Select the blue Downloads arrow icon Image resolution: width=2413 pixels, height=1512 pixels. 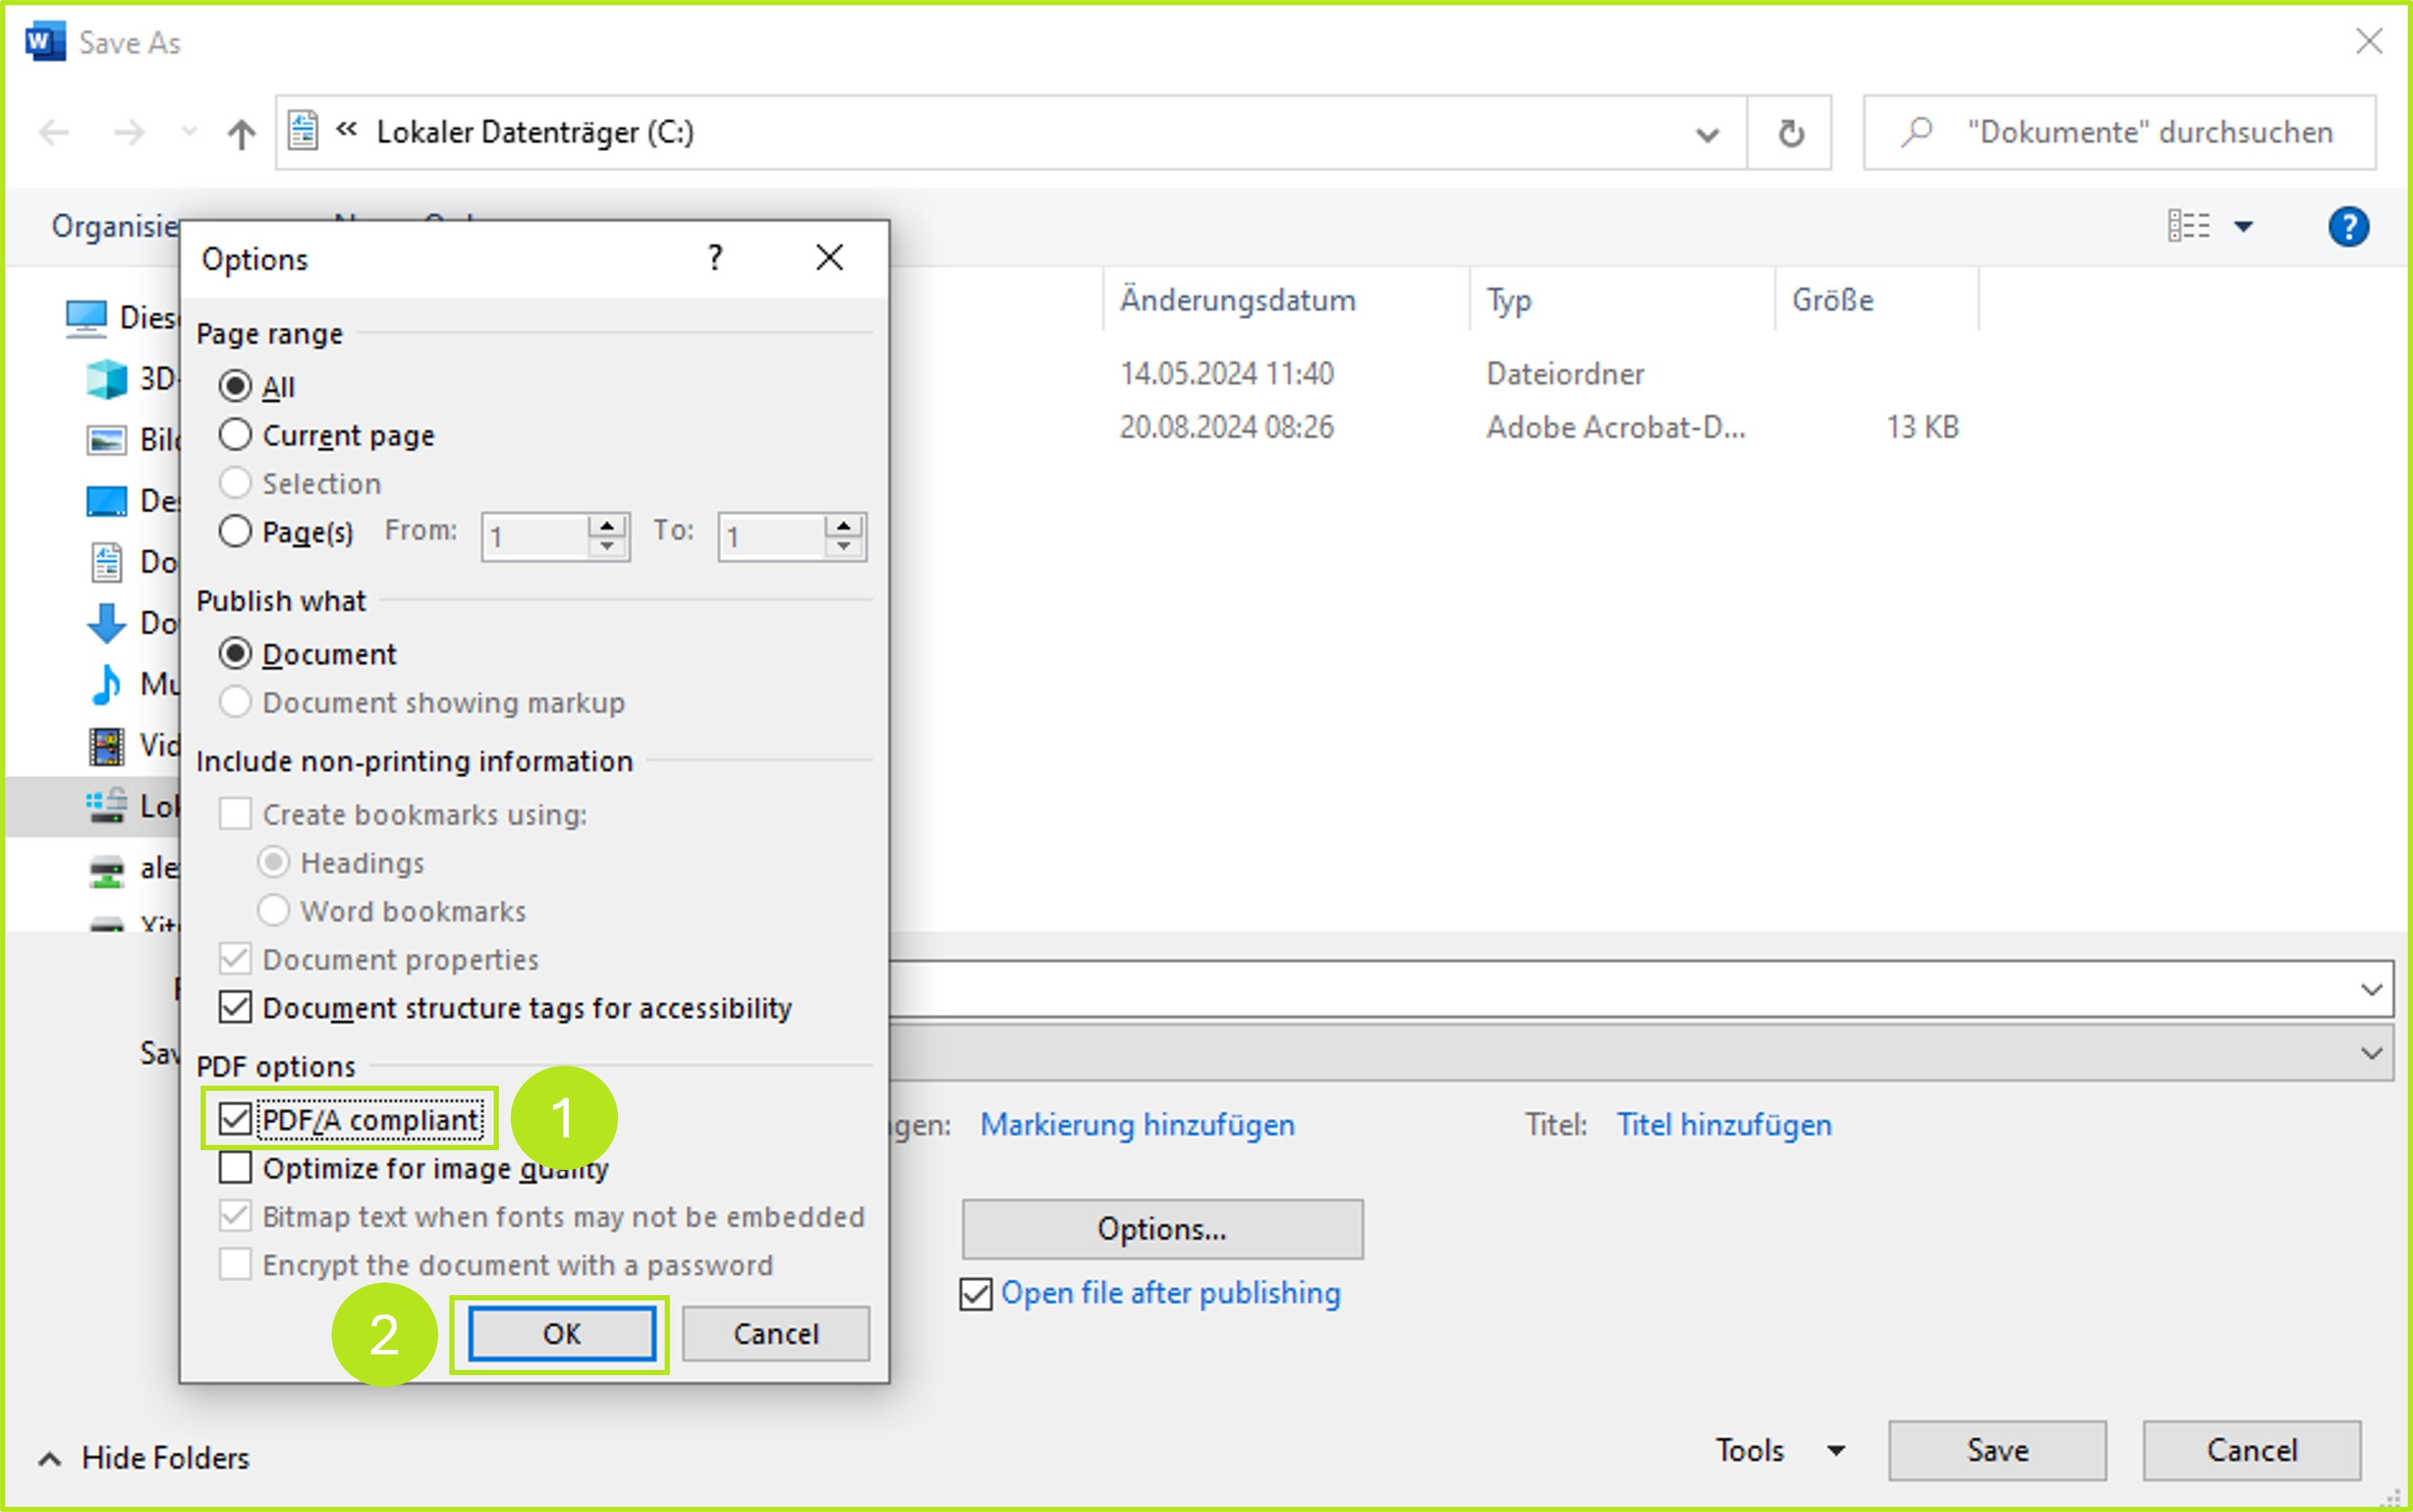106,623
